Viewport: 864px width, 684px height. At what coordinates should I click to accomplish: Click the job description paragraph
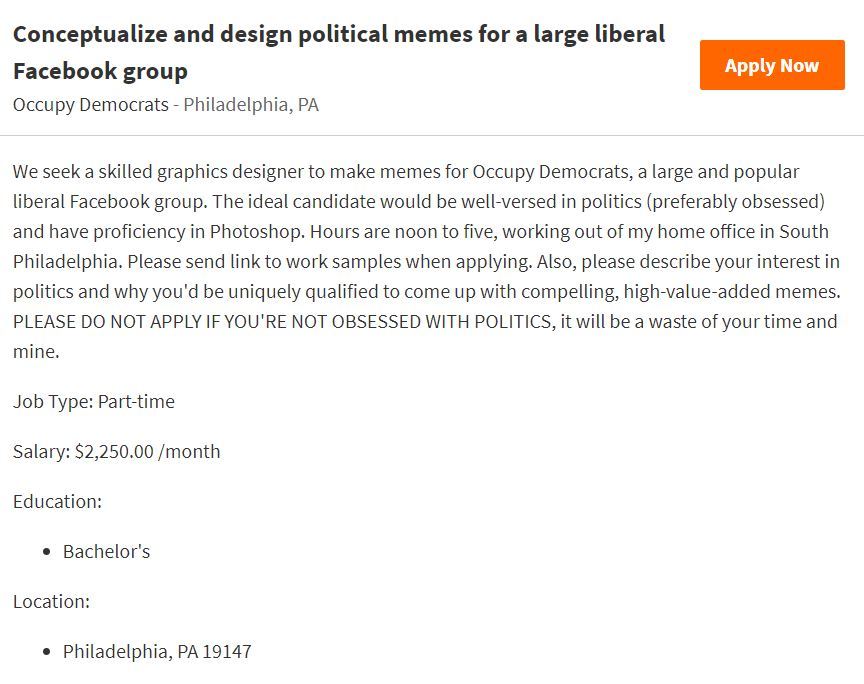coord(426,261)
